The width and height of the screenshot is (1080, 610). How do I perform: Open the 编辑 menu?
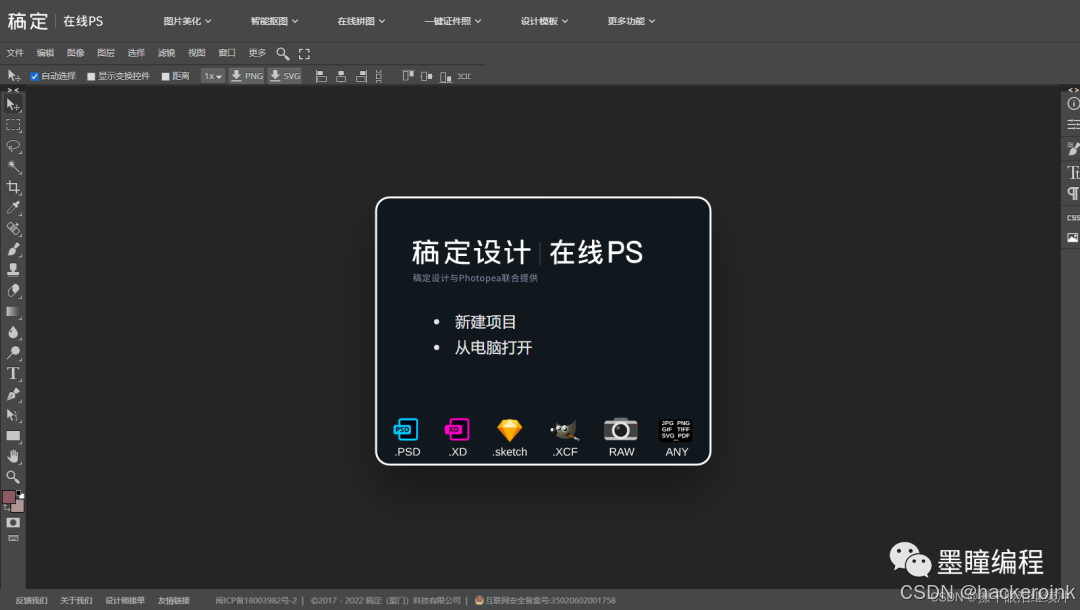45,53
